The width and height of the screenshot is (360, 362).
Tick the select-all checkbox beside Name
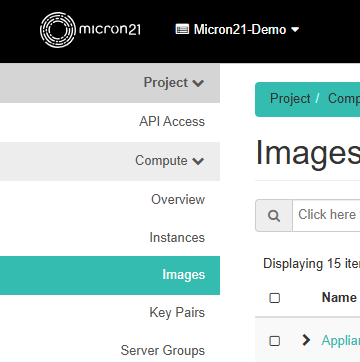tap(274, 298)
